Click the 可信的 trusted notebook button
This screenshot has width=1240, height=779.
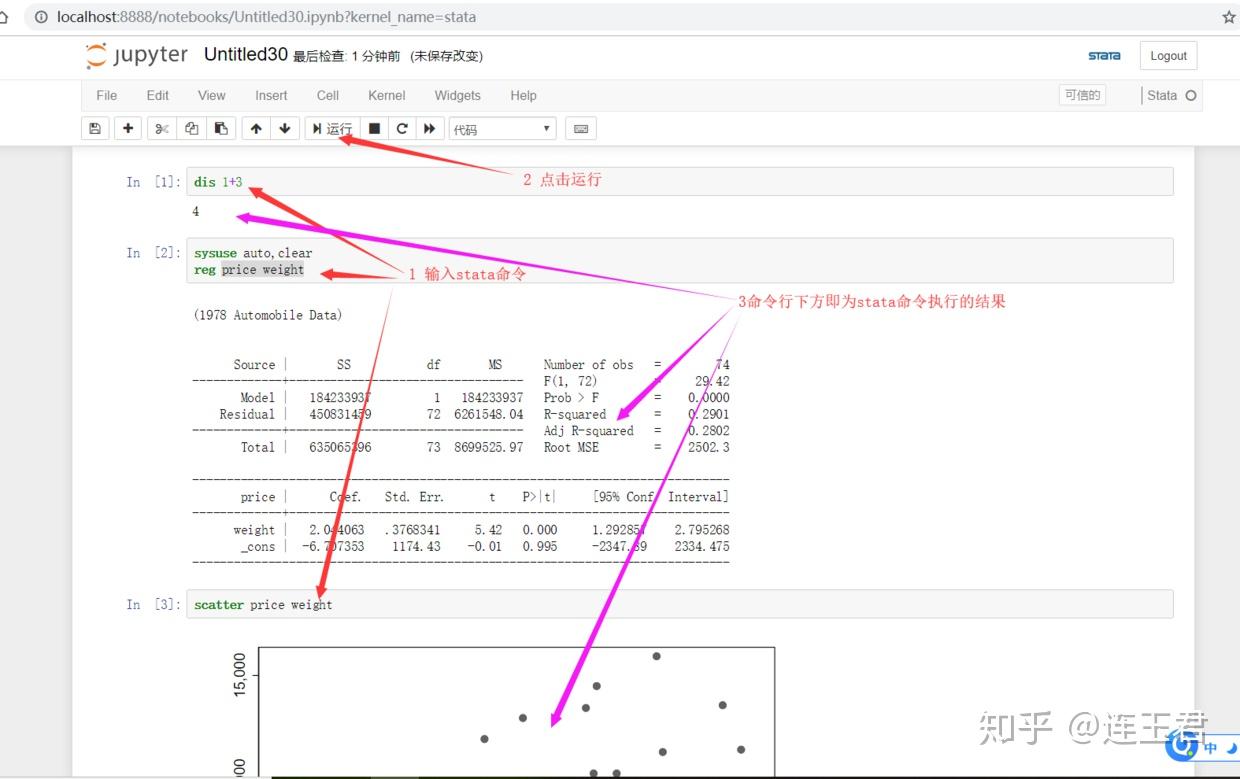tap(1081, 95)
